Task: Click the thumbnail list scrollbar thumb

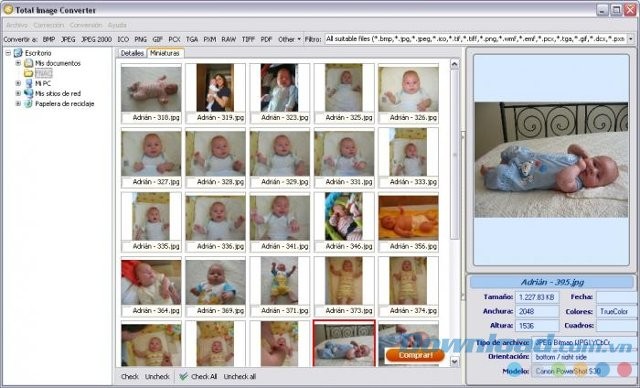Action: click(x=454, y=155)
